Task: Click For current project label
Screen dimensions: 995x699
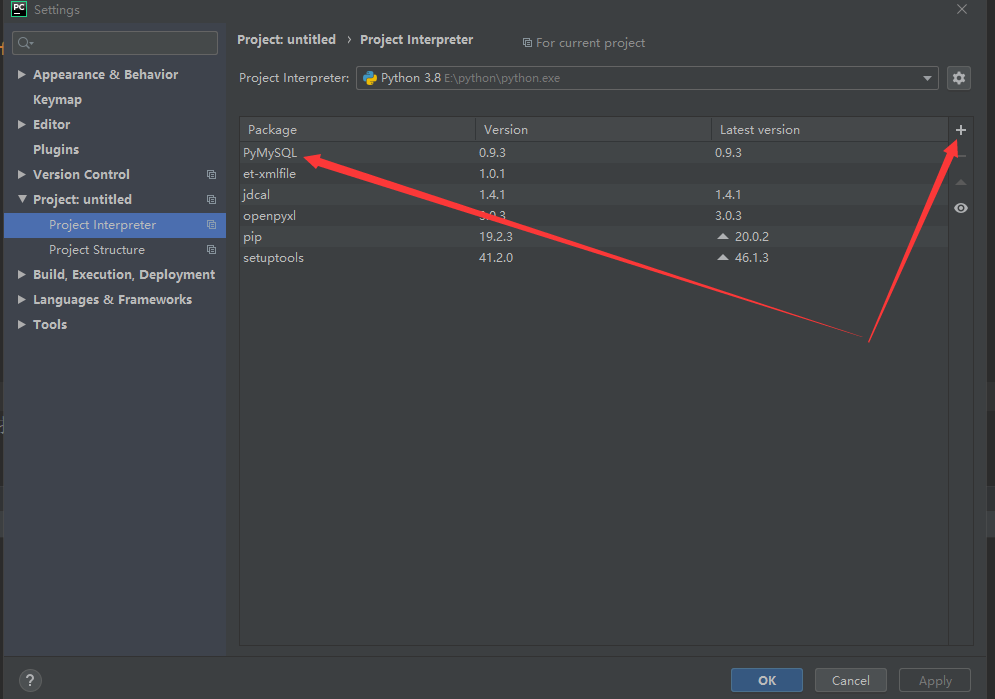Action: click(590, 43)
